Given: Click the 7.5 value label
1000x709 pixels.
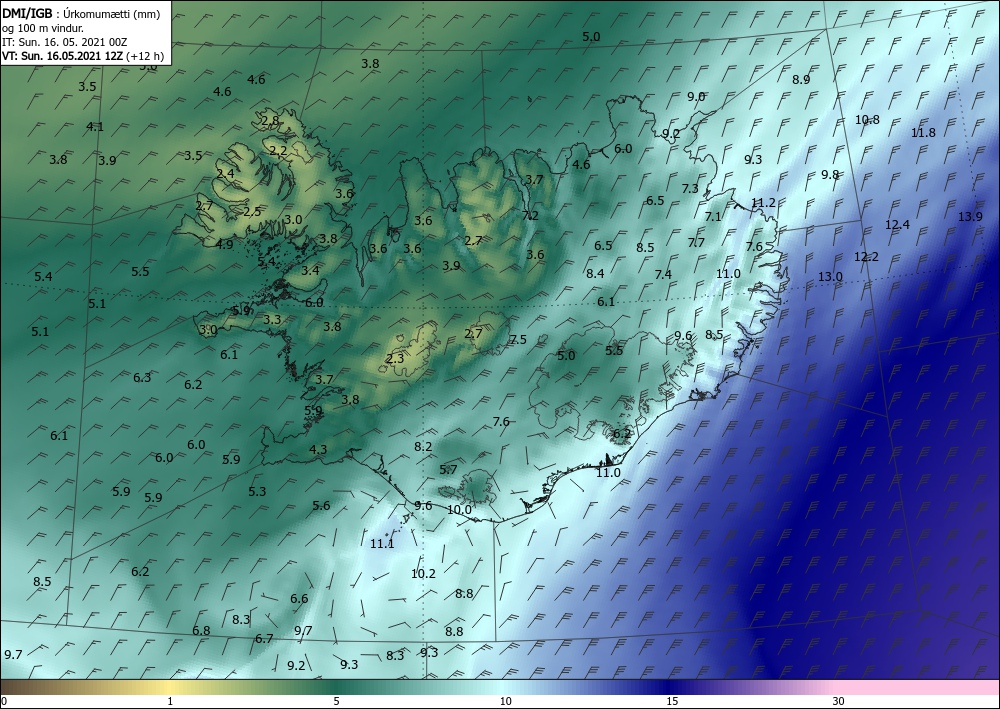Looking at the screenshot, I should coord(518,340).
